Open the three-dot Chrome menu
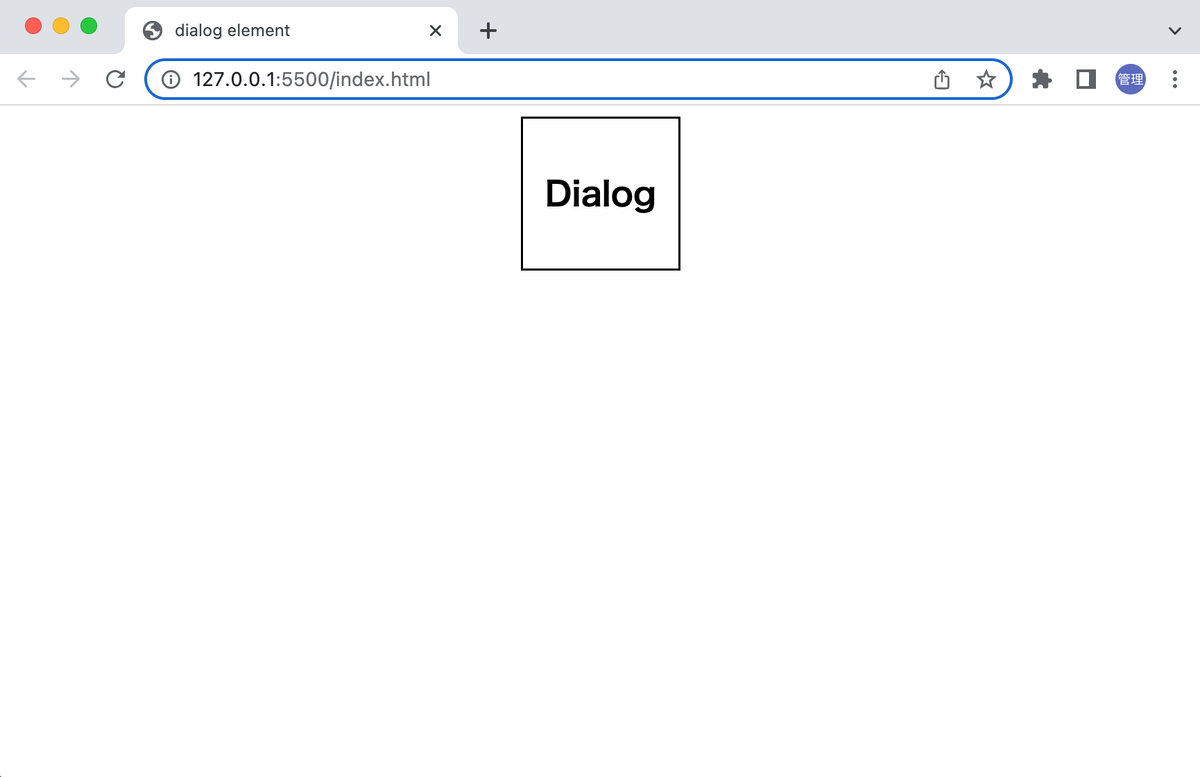Viewport: 1200px width, 777px height. pos(1174,79)
